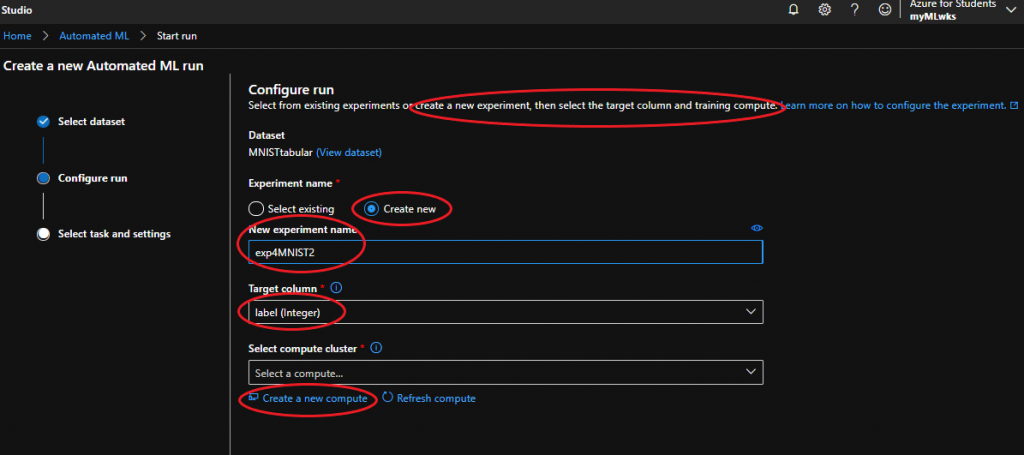The width and height of the screenshot is (1024, 455).
Task: Click the myMLwks workspace name
Action: coord(933,17)
